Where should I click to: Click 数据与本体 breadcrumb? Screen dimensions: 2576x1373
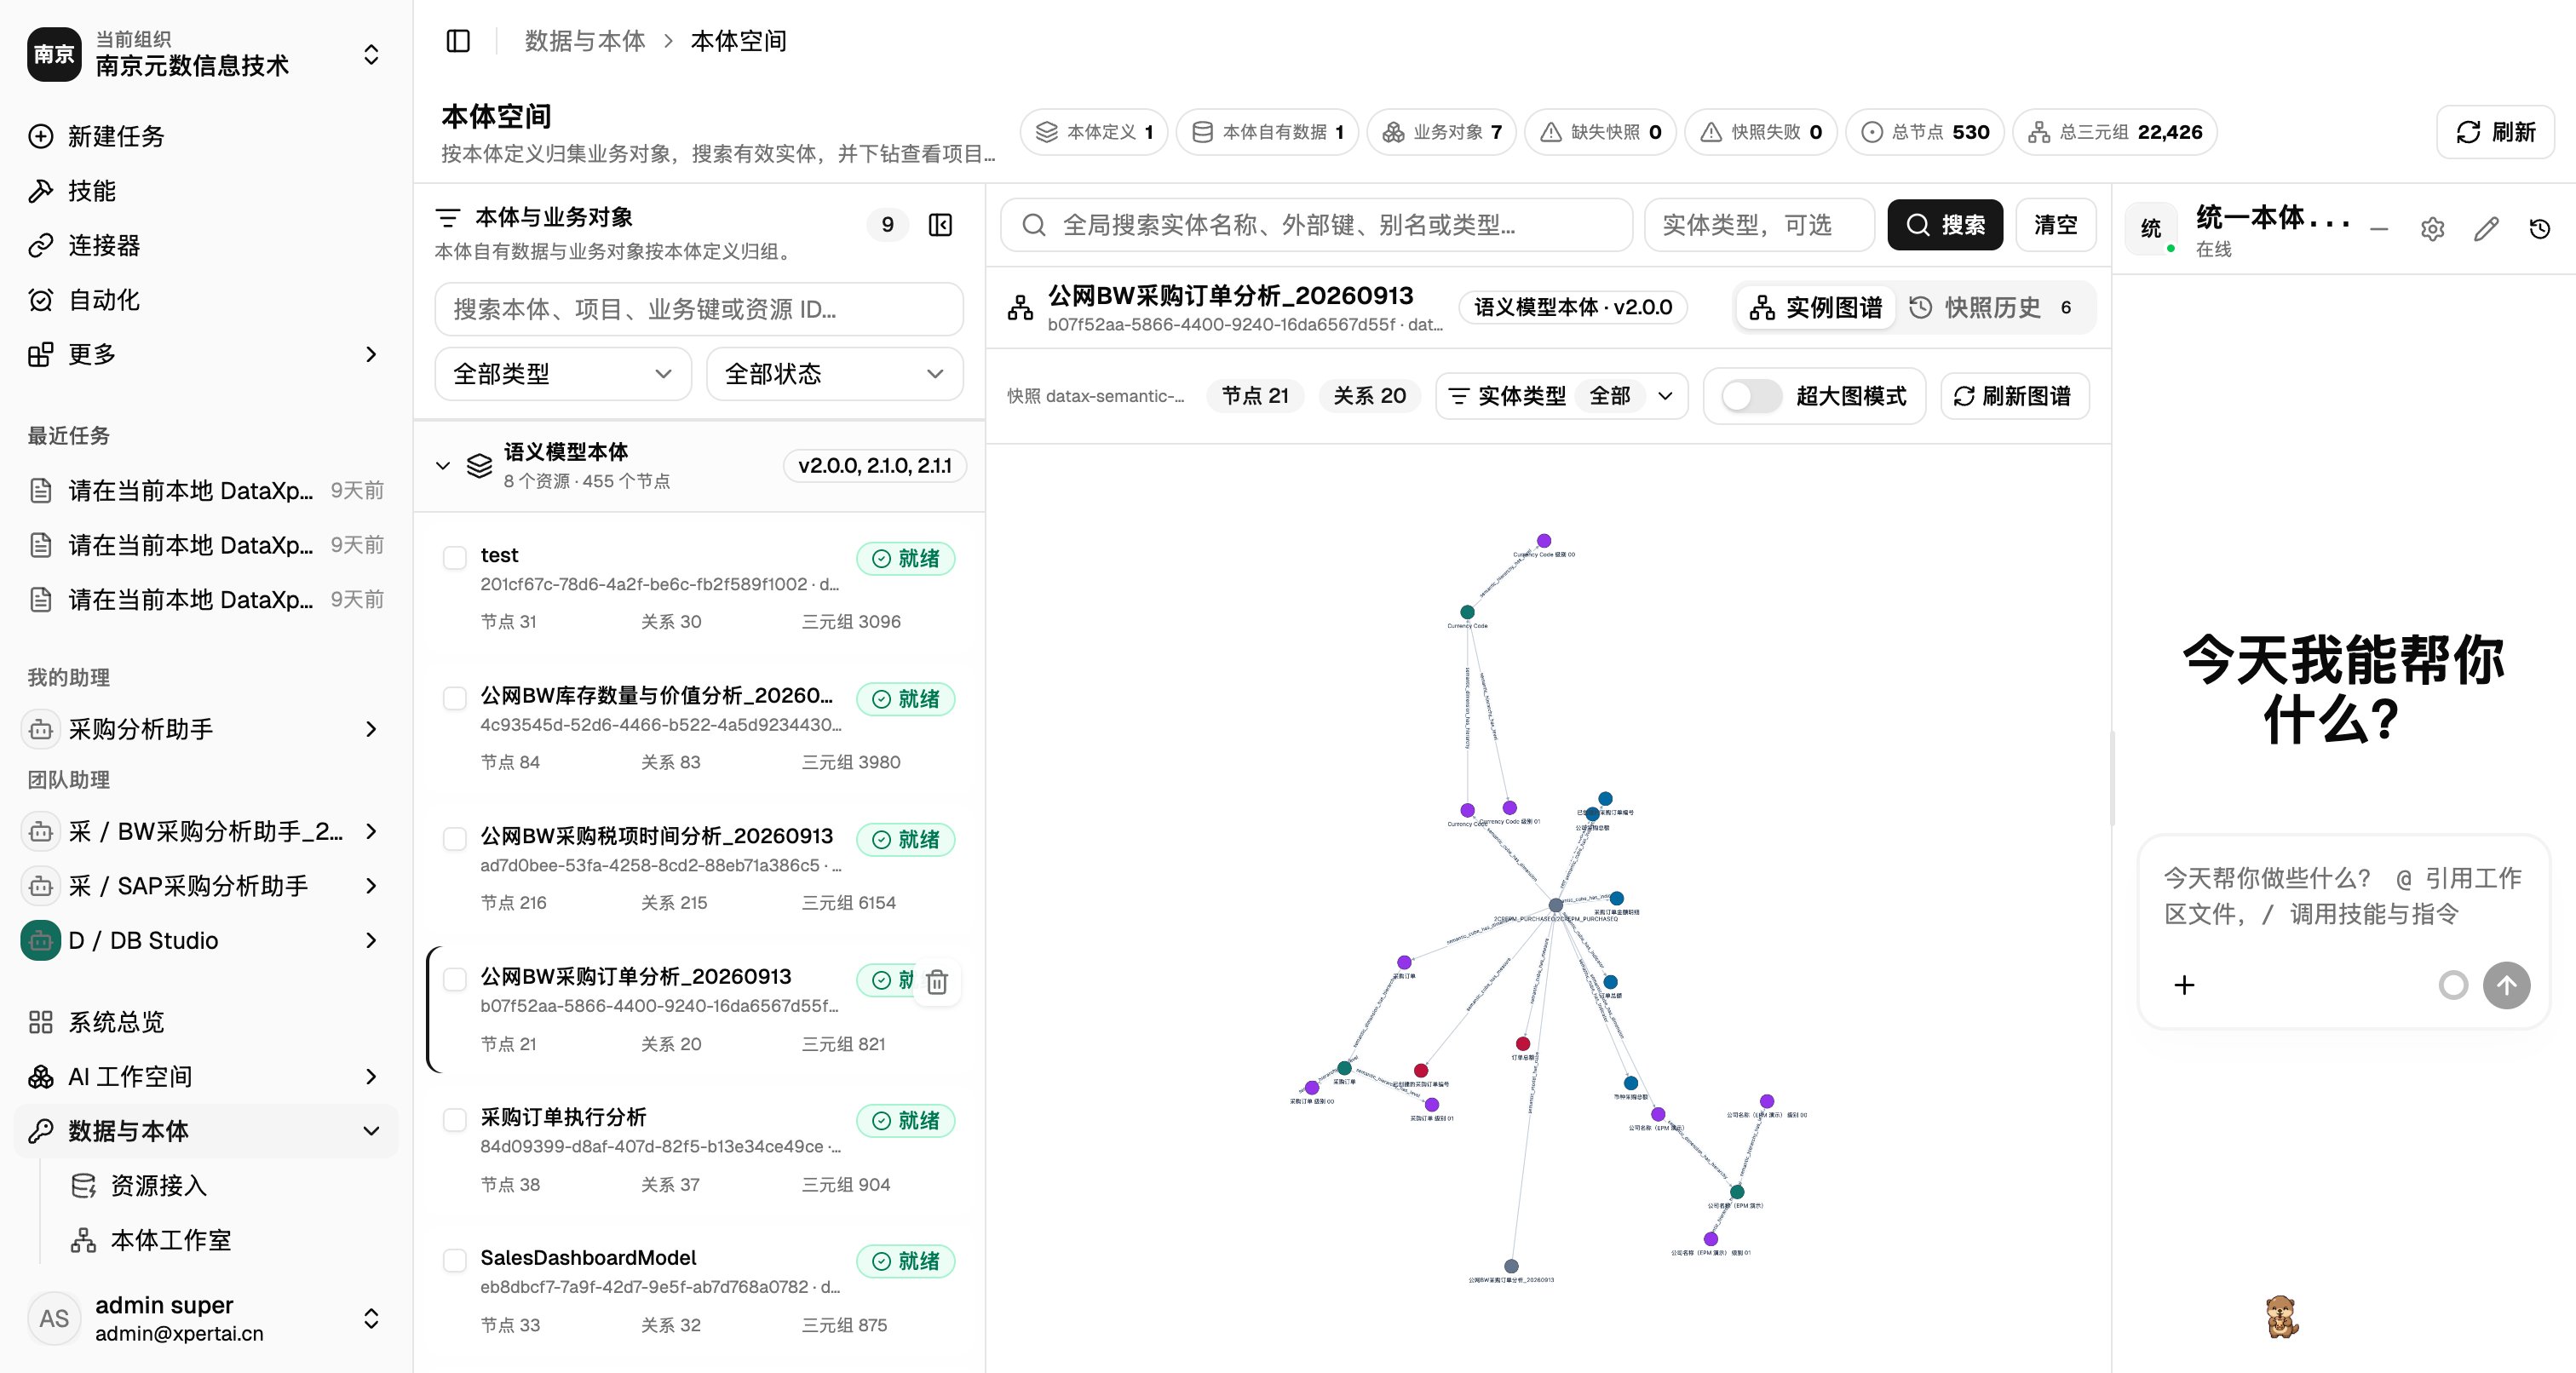coord(585,41)
